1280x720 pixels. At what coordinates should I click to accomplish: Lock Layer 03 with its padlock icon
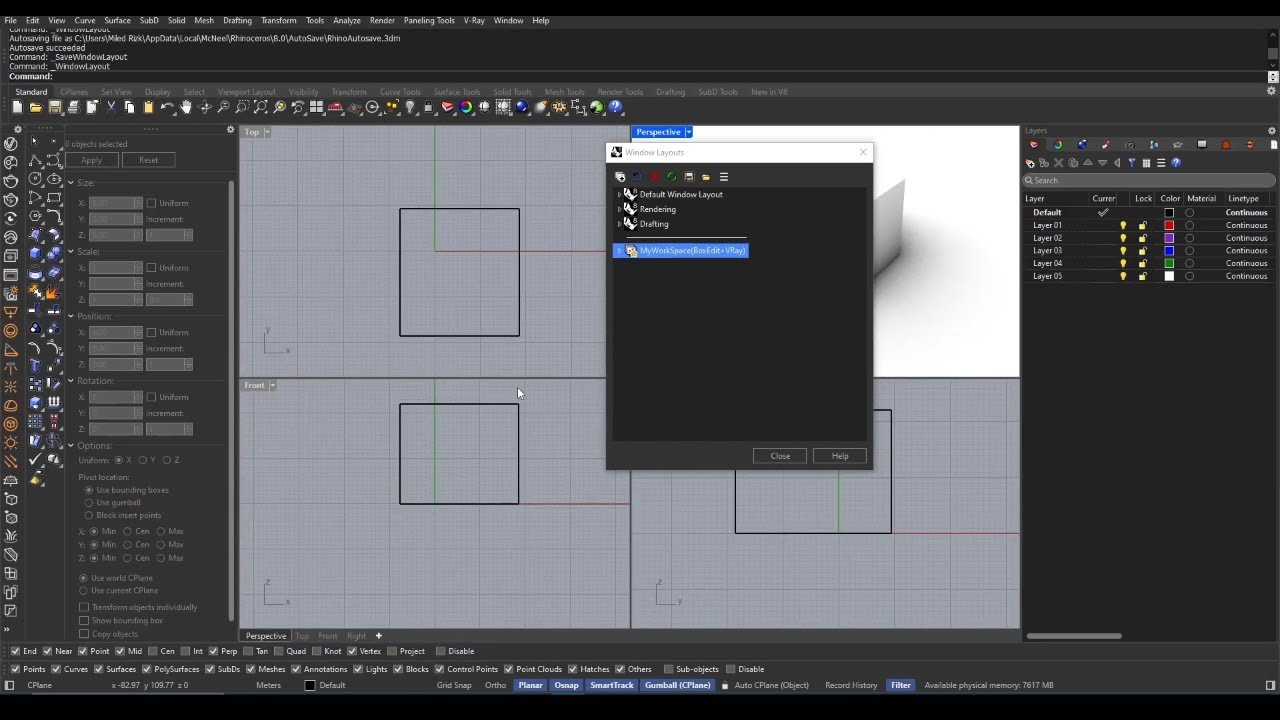[x=1144, y=250]
